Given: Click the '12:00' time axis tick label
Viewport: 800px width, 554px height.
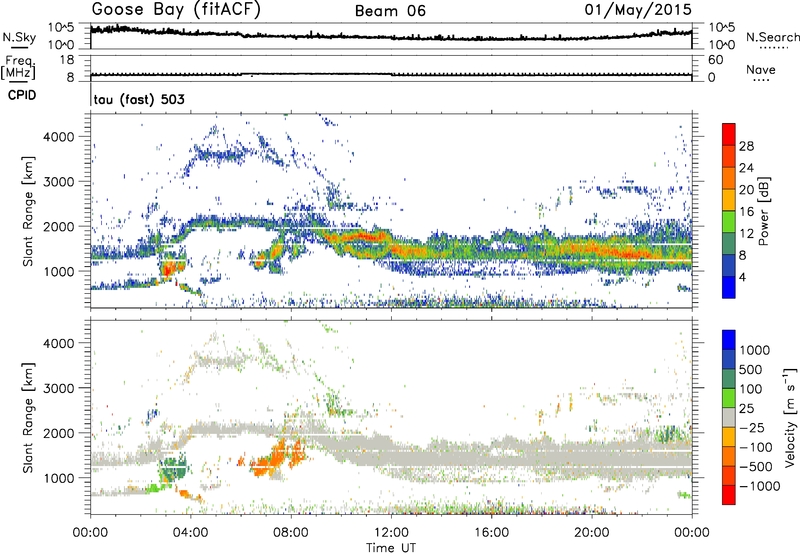Looking at the screenshot, I should [x=391, y=533].
